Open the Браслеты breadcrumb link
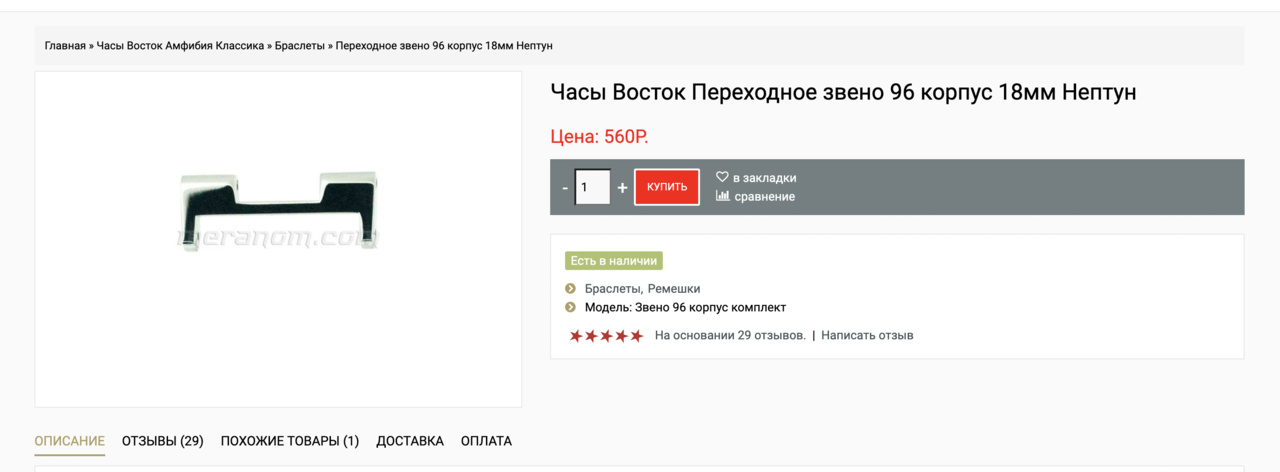 click(300, 46)
